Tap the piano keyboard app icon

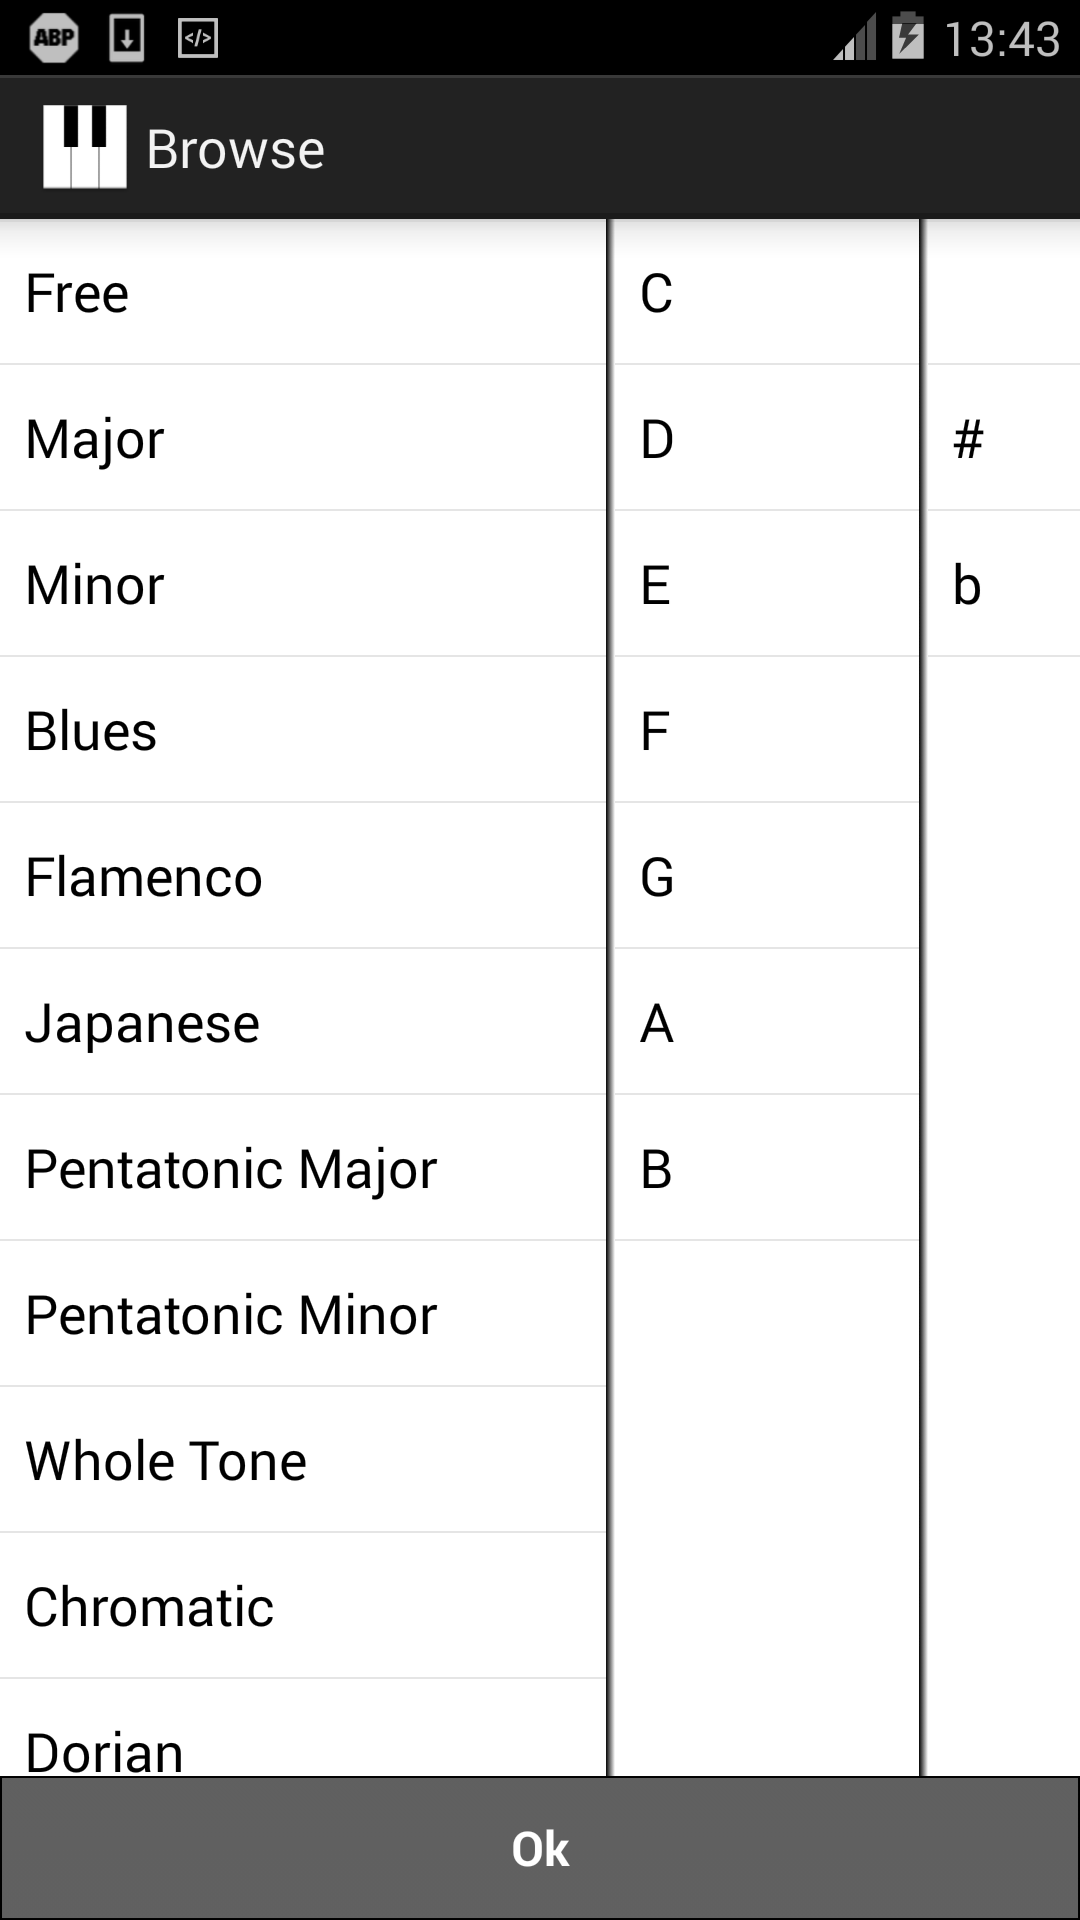click(x=85, y=147)
